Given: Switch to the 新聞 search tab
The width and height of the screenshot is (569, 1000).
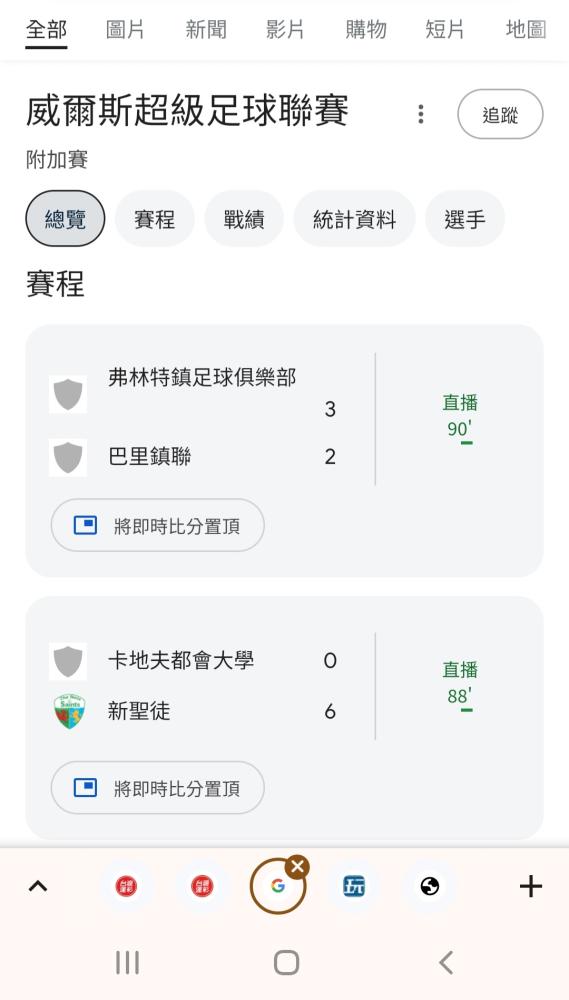Looking at the screenshot, I should point(206,30).
